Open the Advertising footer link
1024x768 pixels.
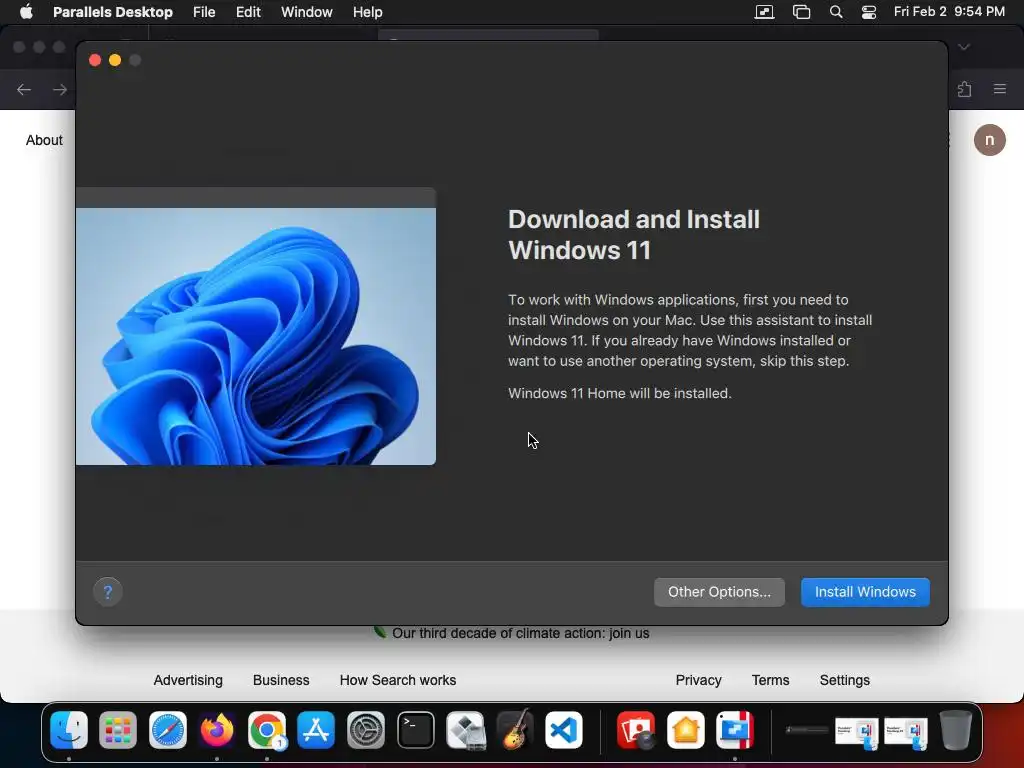coord(188,680)
